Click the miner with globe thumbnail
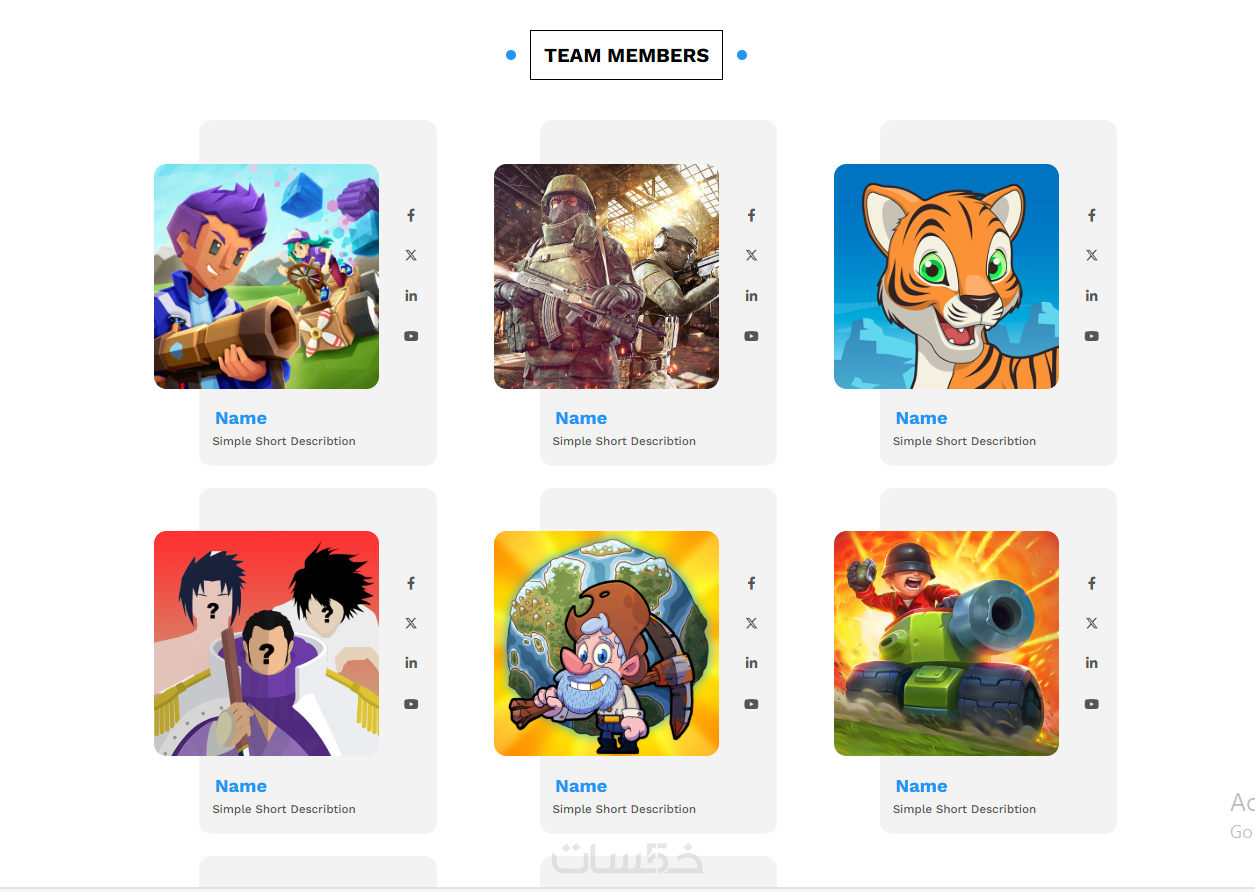1255x892 pixels. click(x=606, y=643)
